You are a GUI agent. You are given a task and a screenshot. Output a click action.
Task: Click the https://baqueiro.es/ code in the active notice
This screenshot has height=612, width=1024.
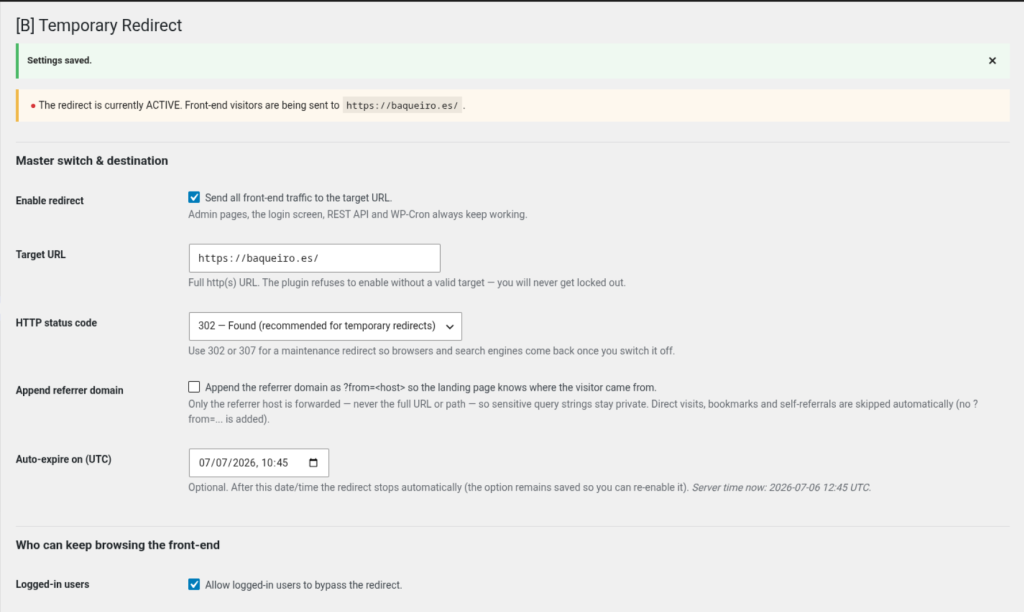[402, 105]
